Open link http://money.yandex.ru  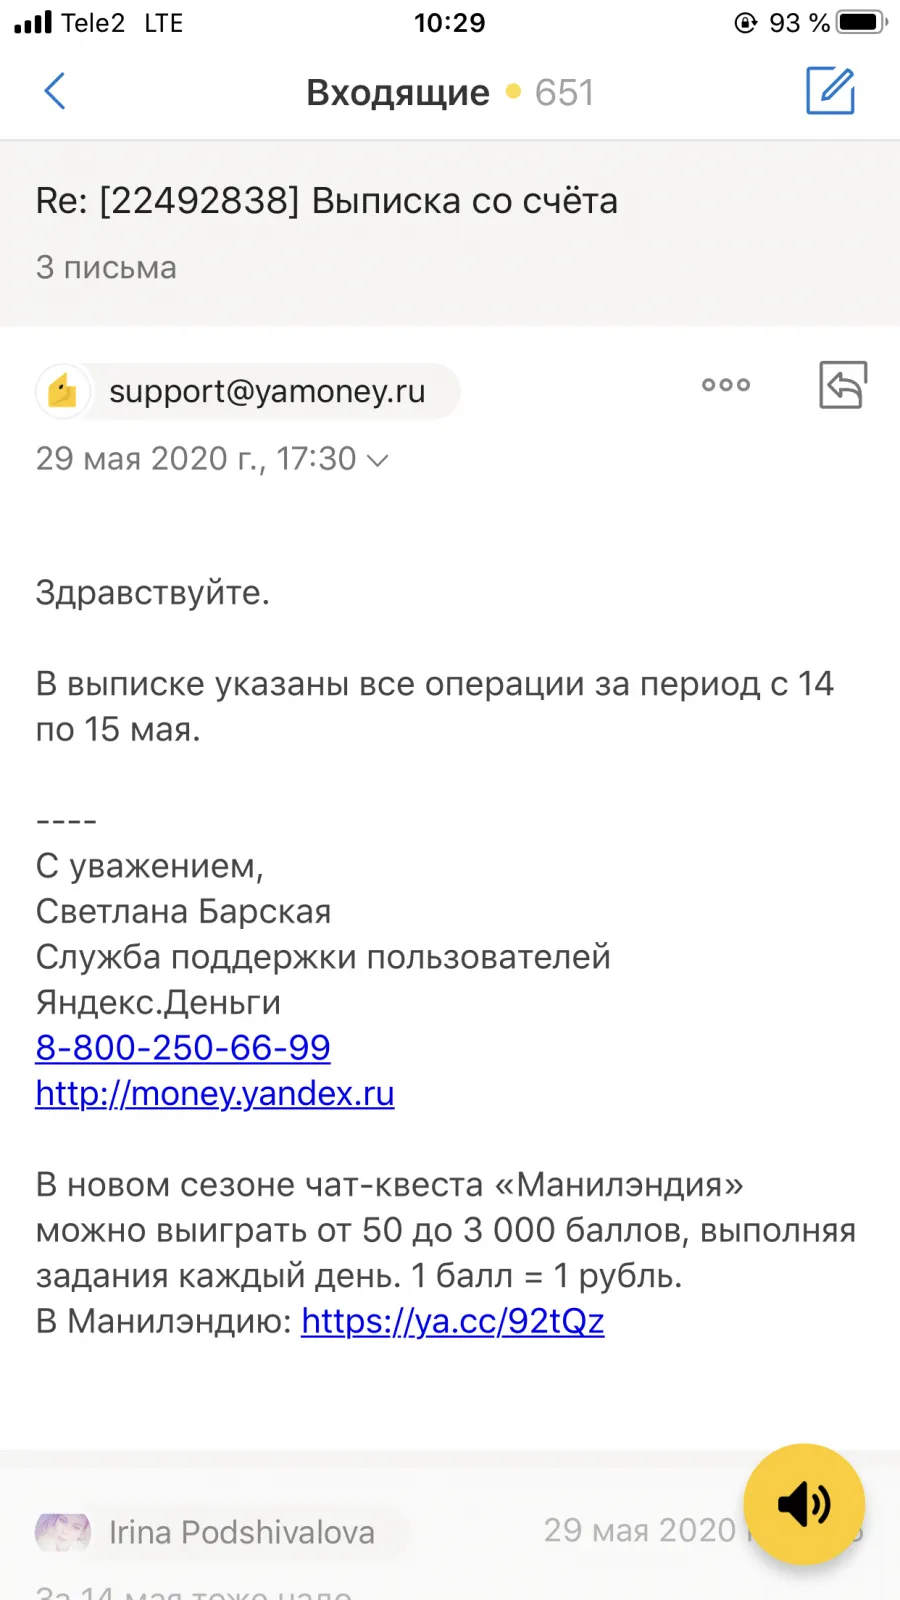pos(215,1093)
